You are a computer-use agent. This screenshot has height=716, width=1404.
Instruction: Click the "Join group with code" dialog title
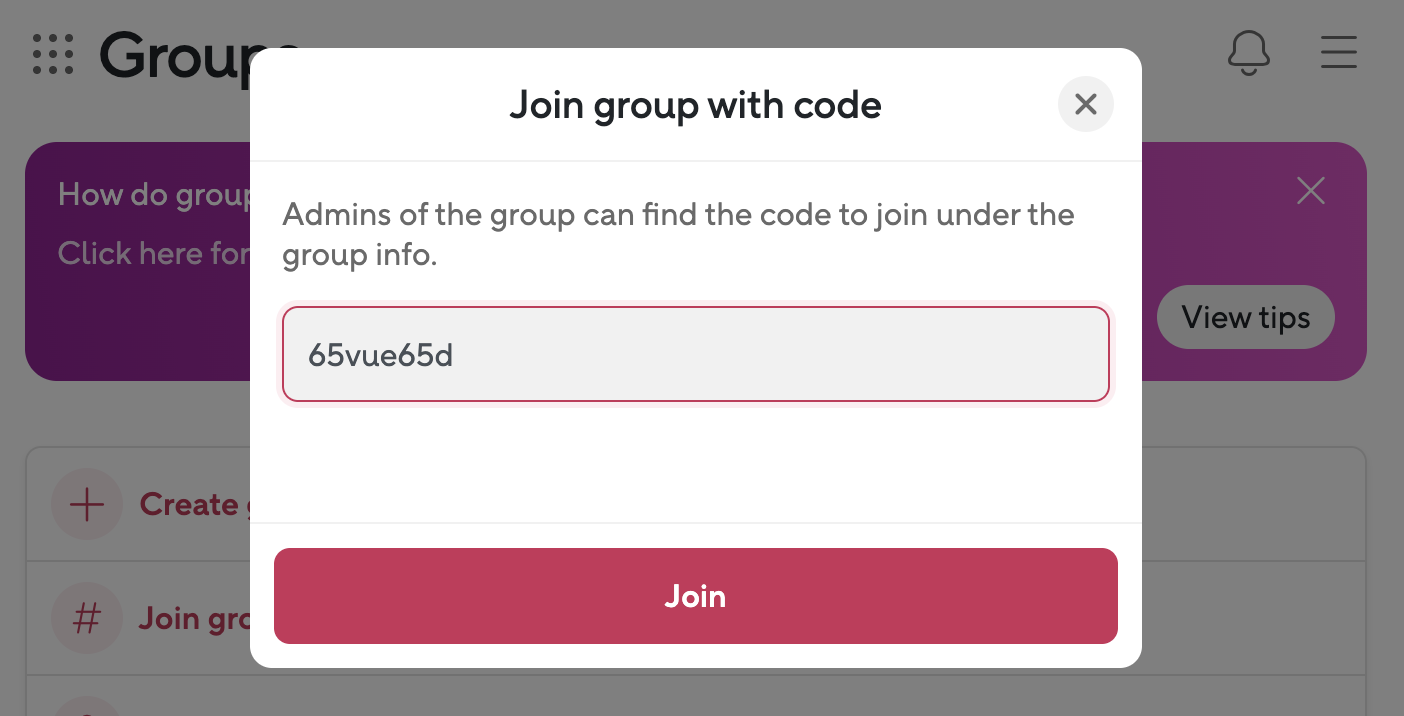[695, 105]
